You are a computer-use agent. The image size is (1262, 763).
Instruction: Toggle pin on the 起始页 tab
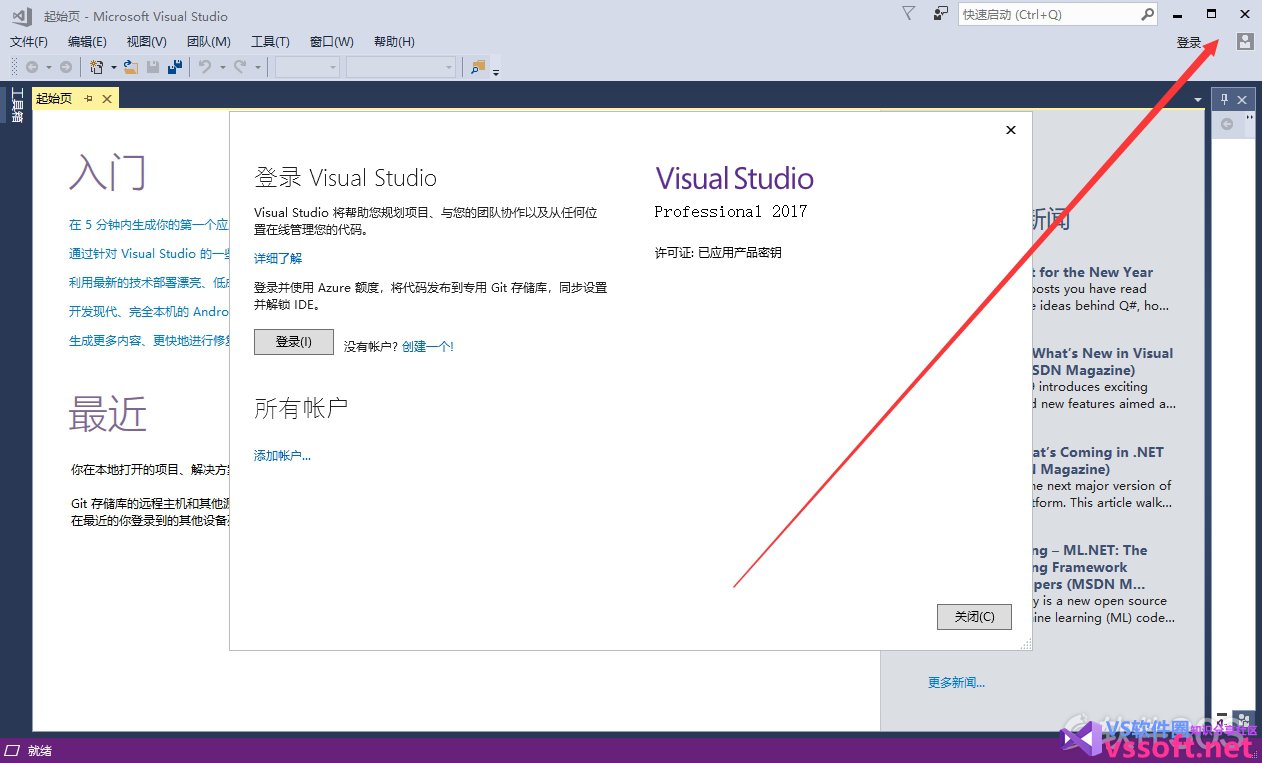tap(88, 98)
